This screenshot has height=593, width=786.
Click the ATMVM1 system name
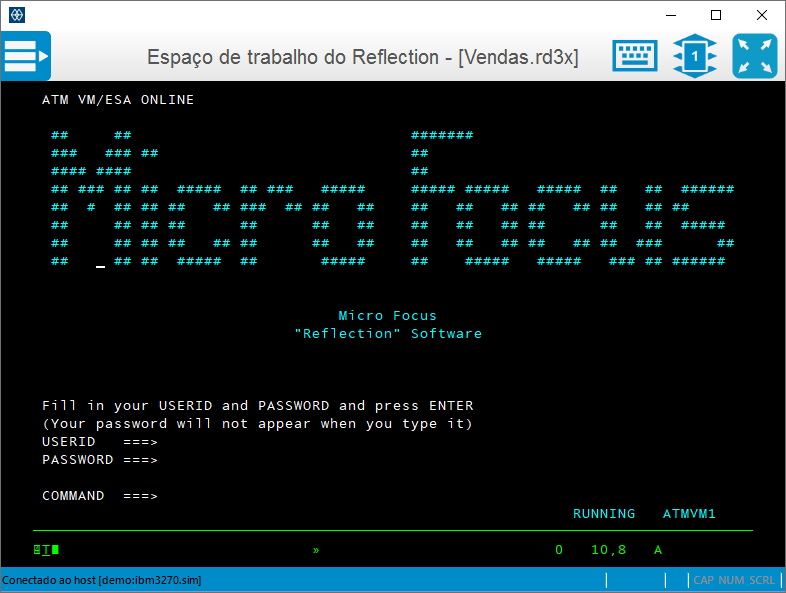(x=689, y=514)
